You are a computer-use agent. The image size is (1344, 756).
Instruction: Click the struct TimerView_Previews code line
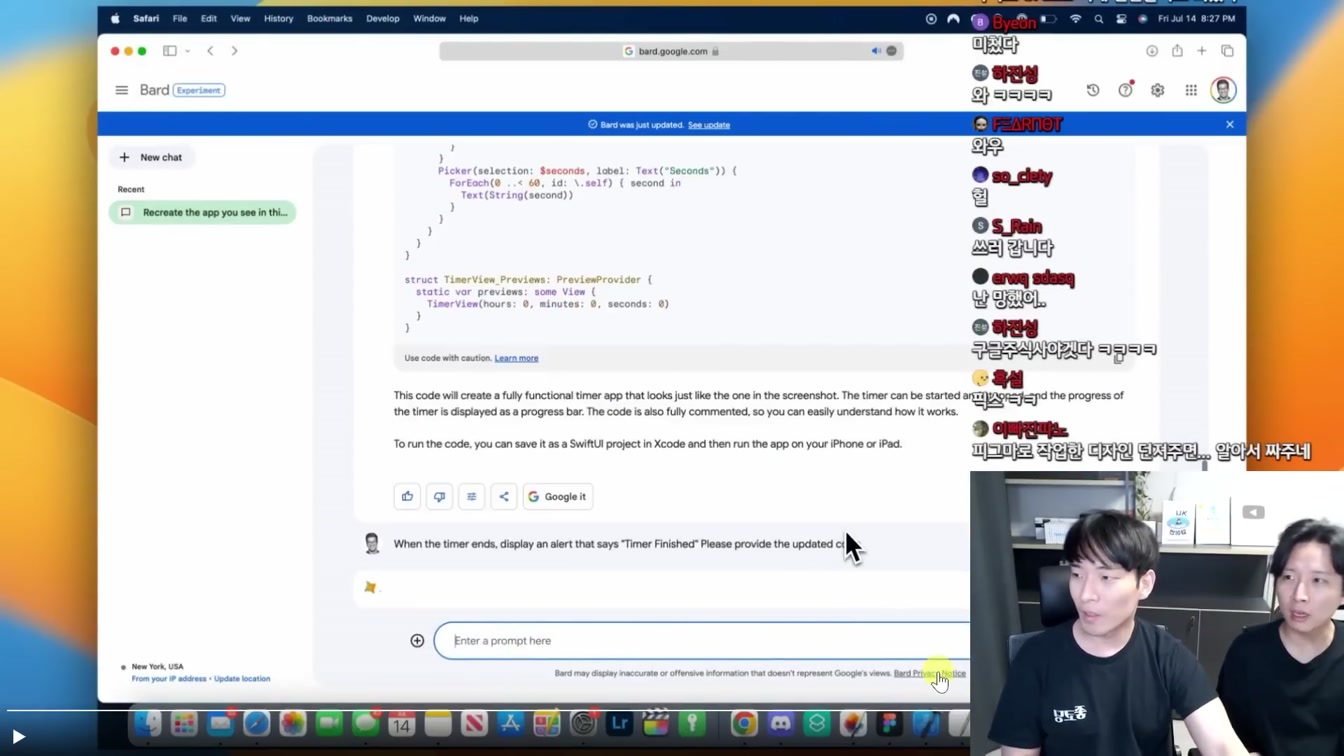[x=528, y=280]
